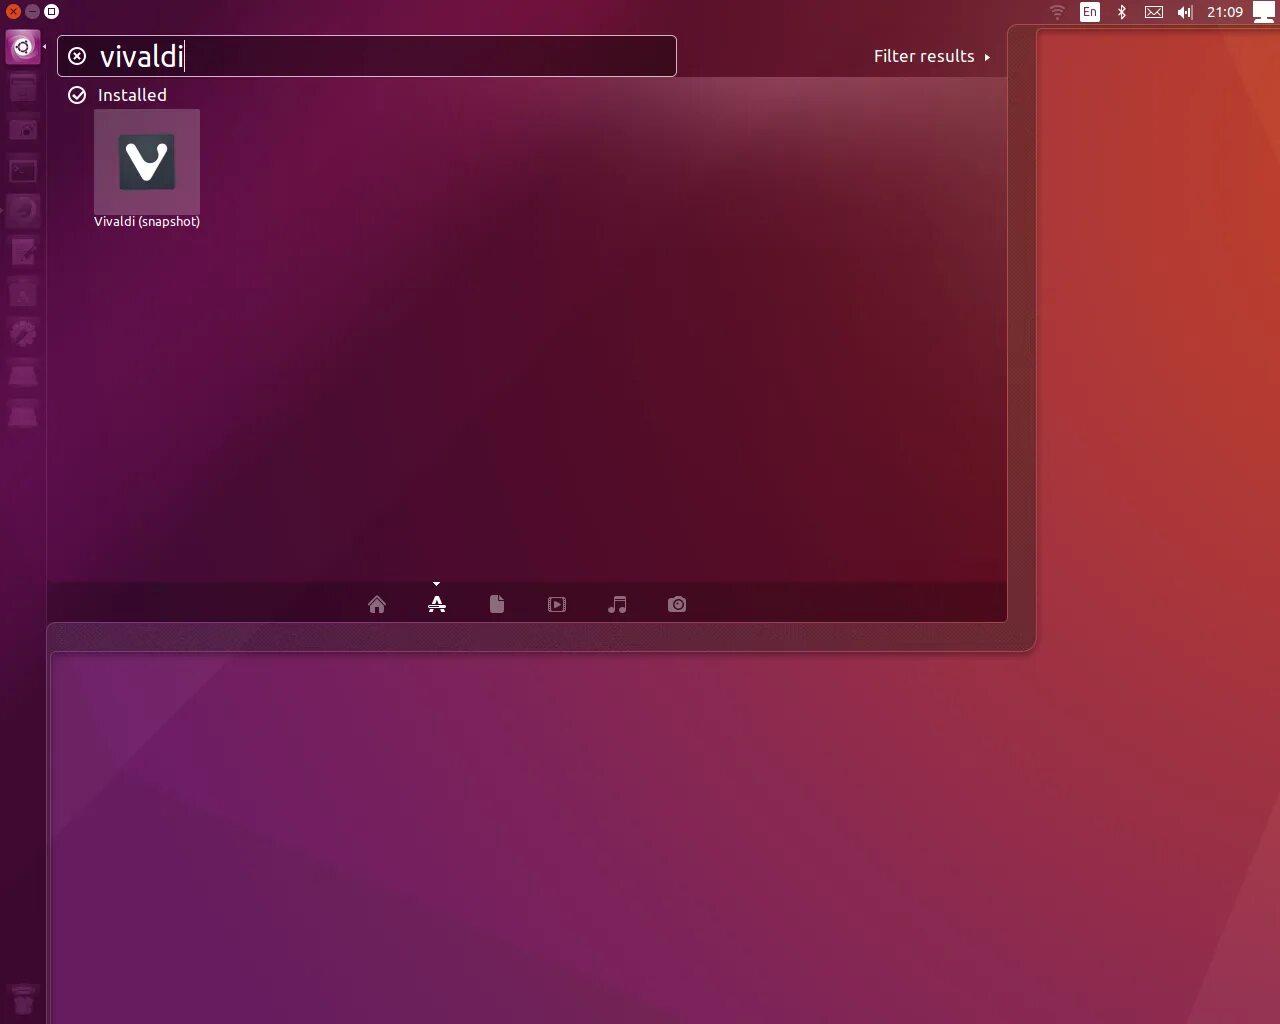Open the En keyboard layout indicator
The width and height of the screenshot is (1280, 1024).
coord(1090,12)
